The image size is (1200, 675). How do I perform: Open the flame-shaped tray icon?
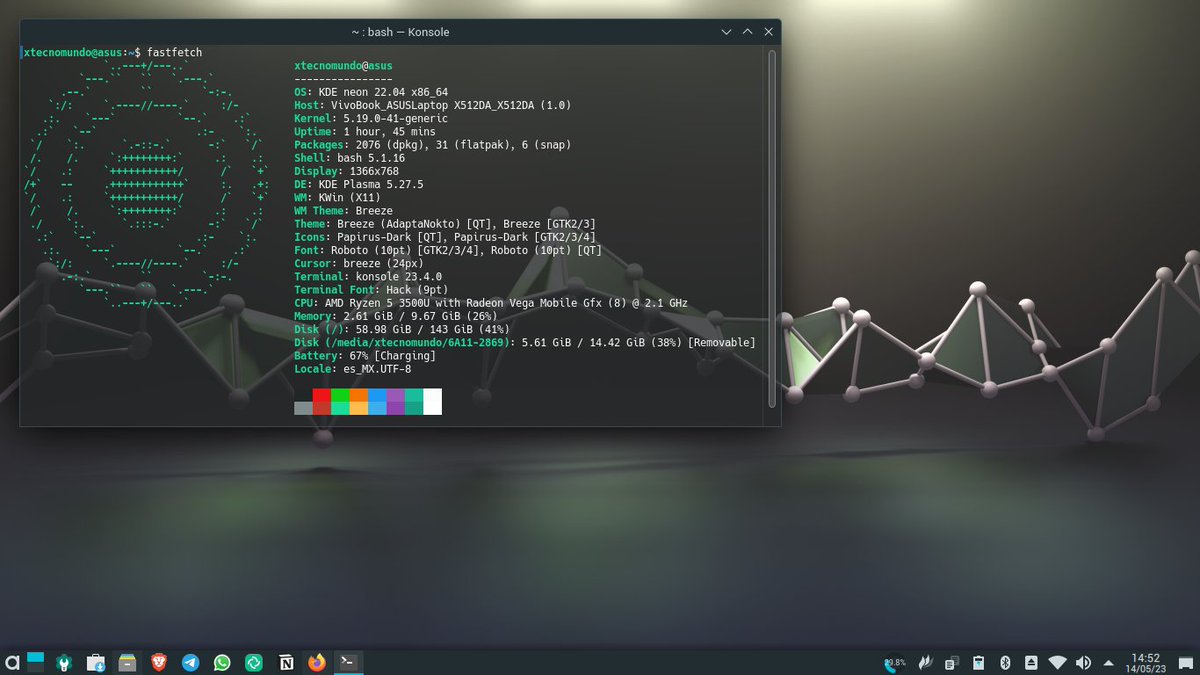(x=926, y=662)
